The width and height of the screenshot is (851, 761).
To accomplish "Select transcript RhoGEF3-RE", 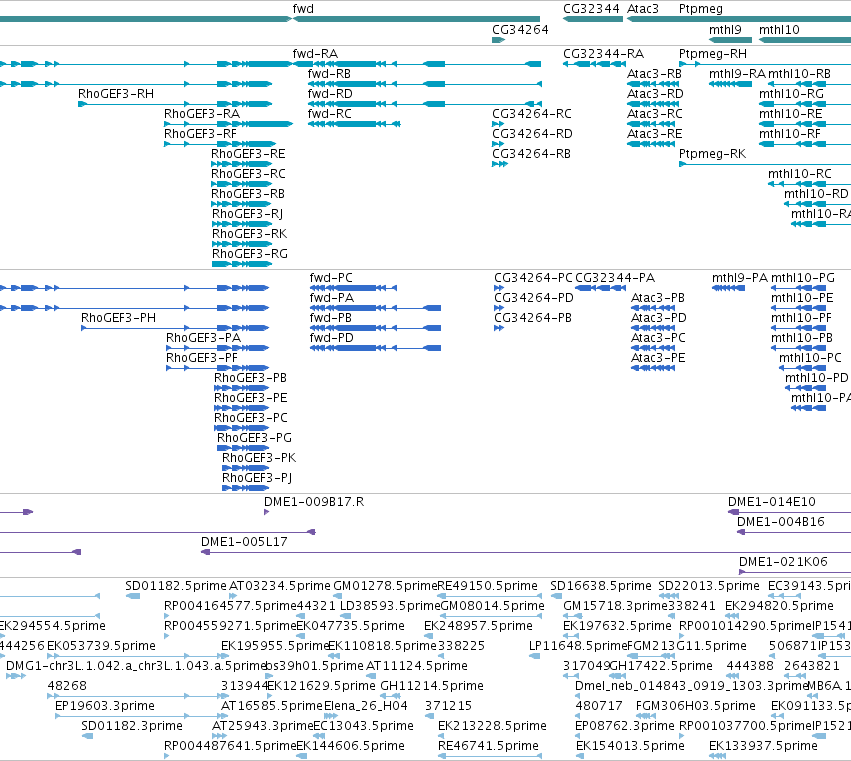I will 242,164.
